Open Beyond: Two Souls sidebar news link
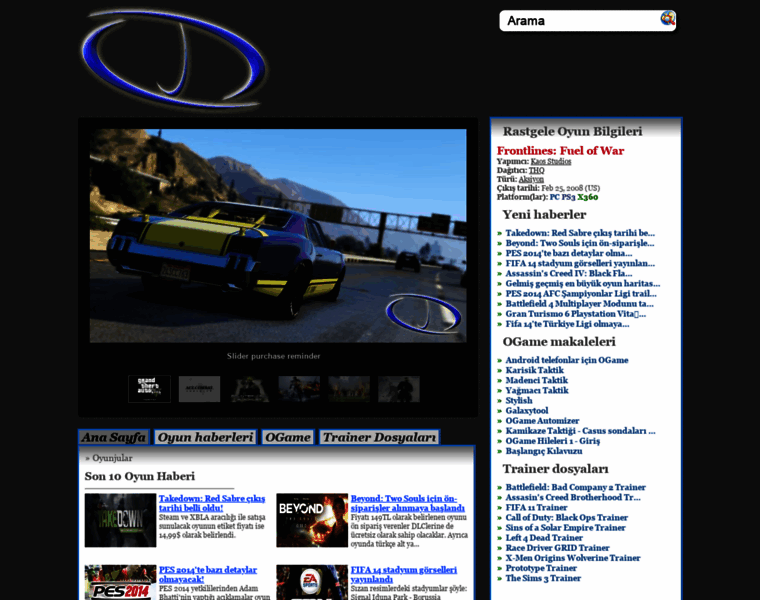This screenshot has width=760, height=600. pos(580,243)
